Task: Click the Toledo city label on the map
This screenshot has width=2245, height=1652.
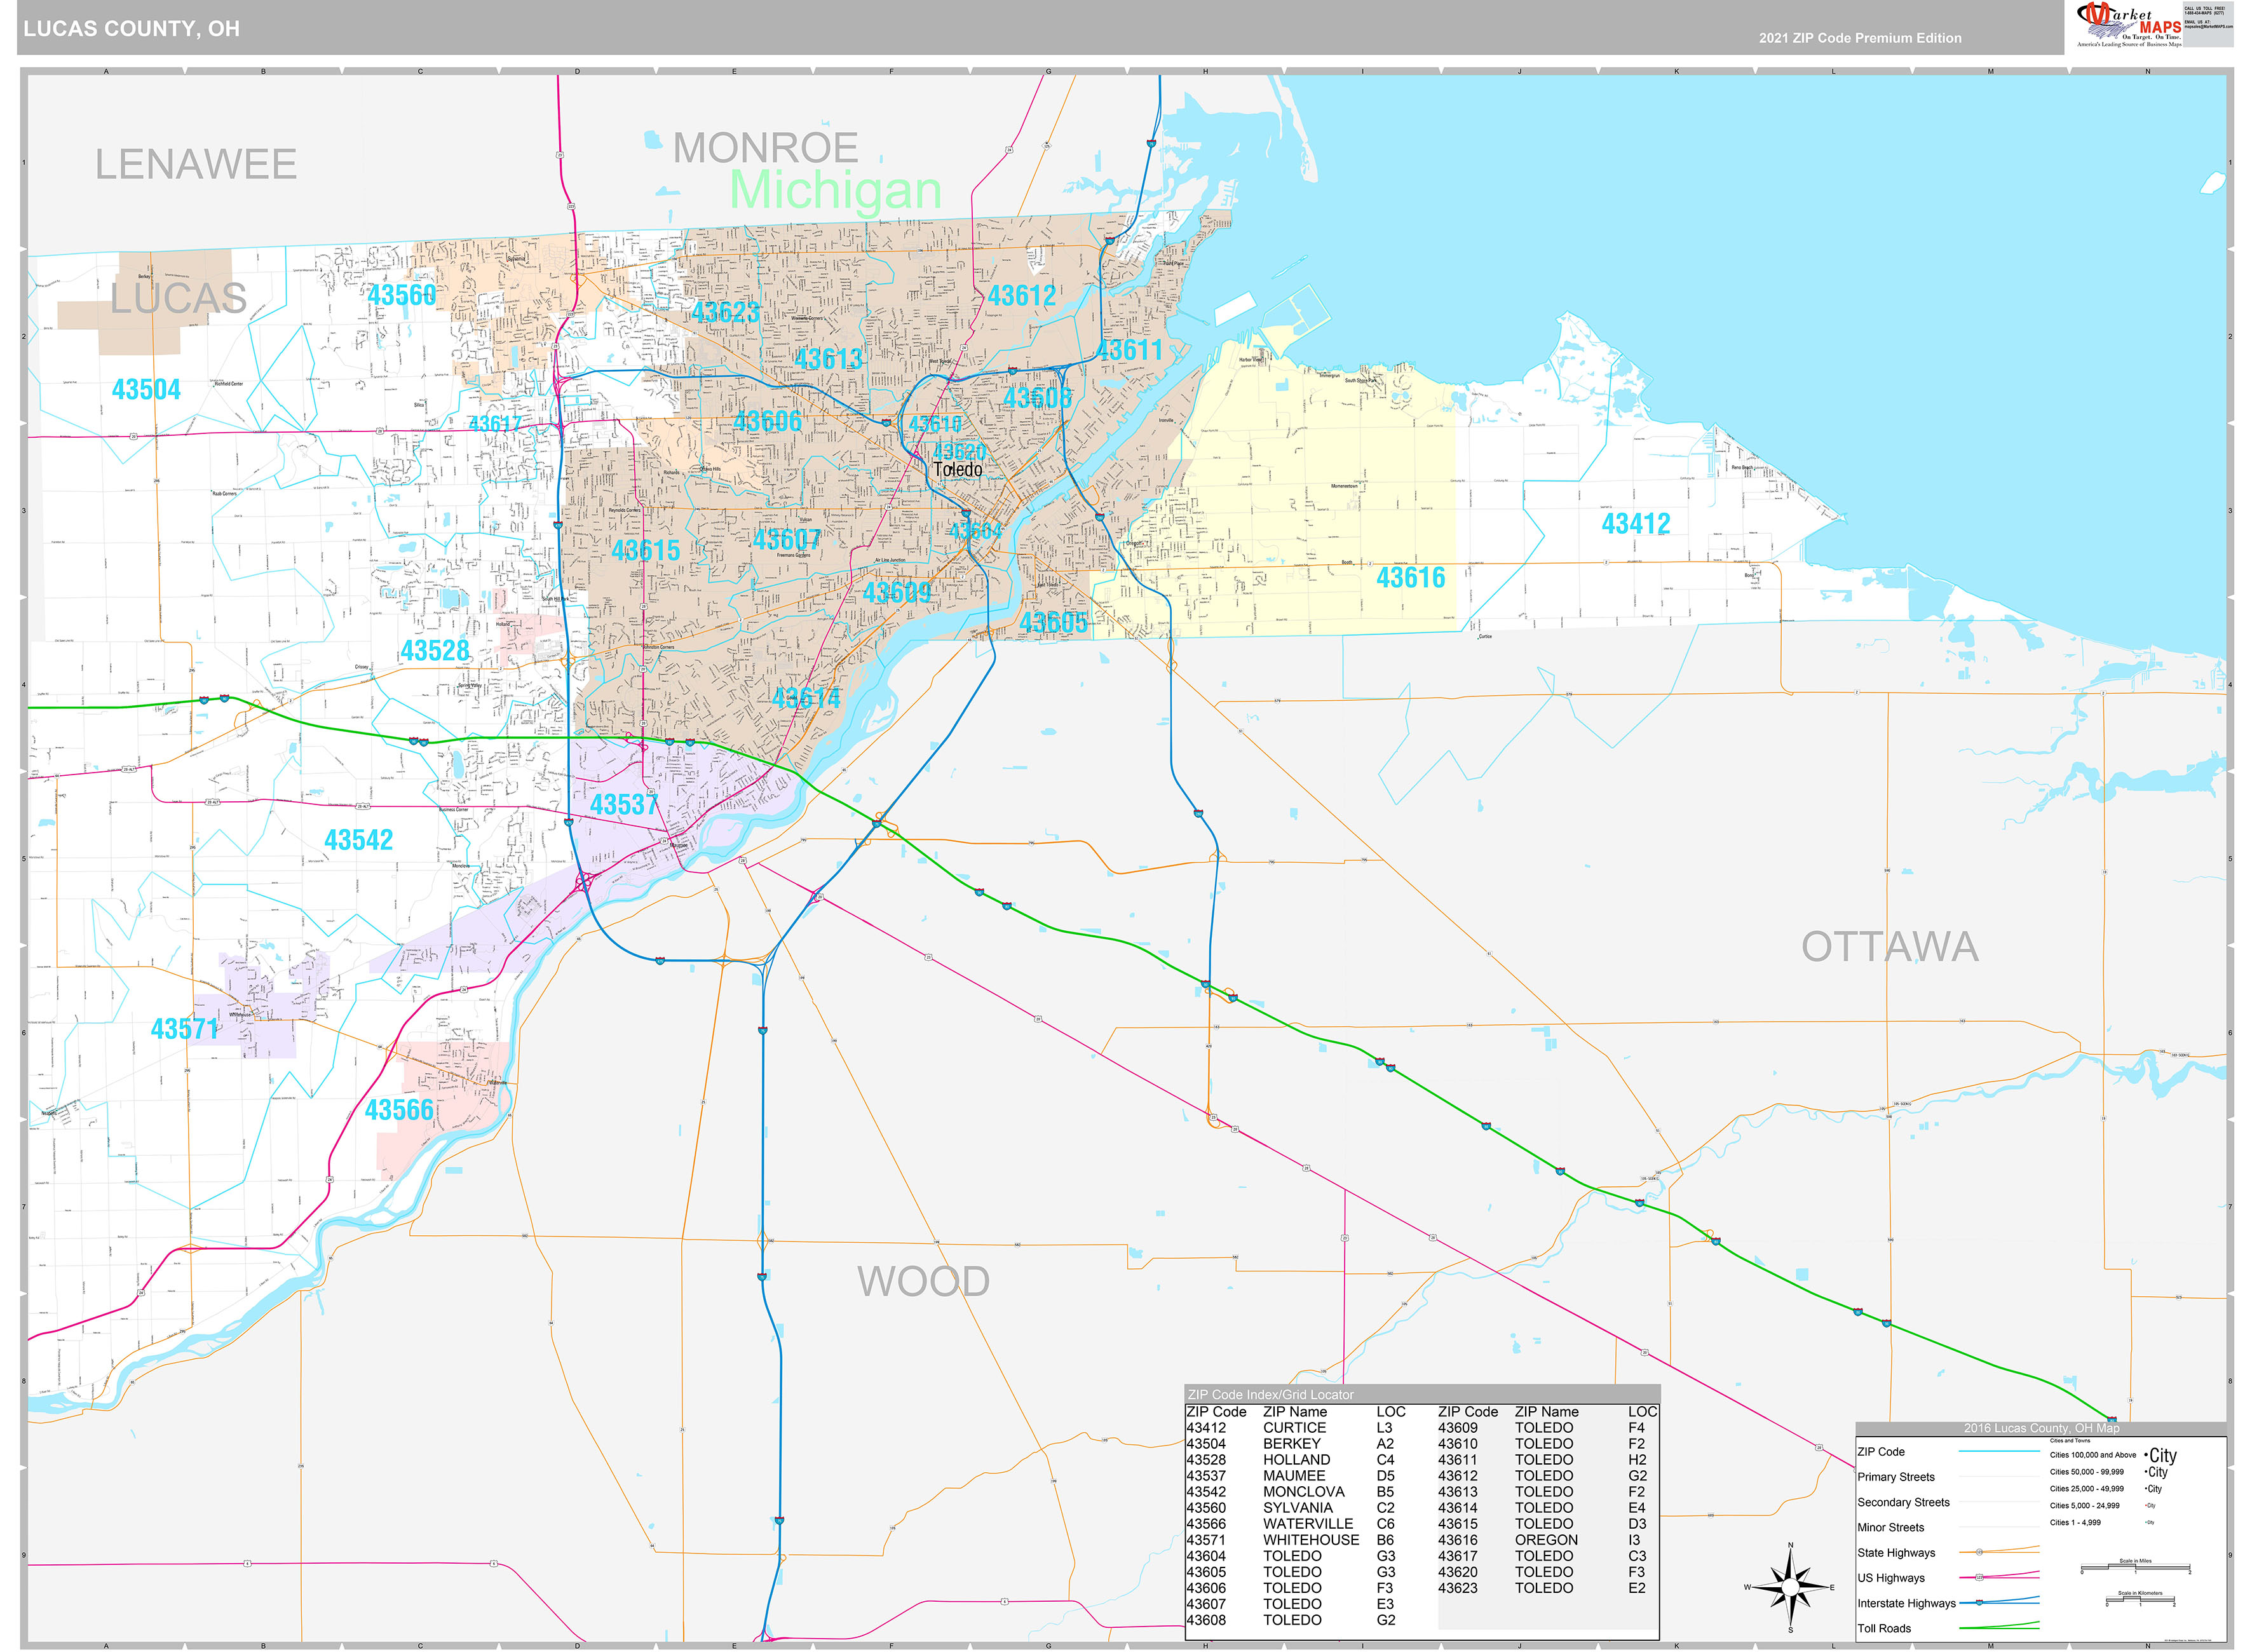Action: 958,469
